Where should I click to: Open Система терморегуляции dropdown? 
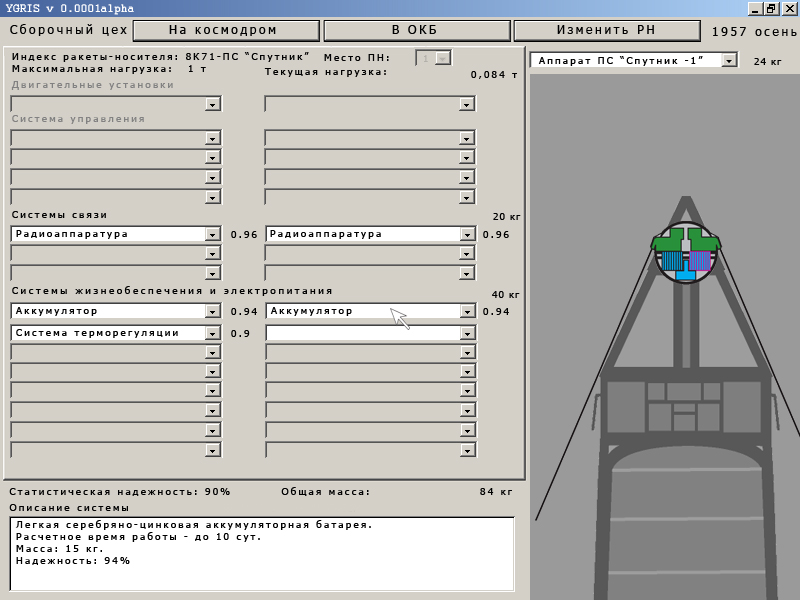click(x=212, y=333)
